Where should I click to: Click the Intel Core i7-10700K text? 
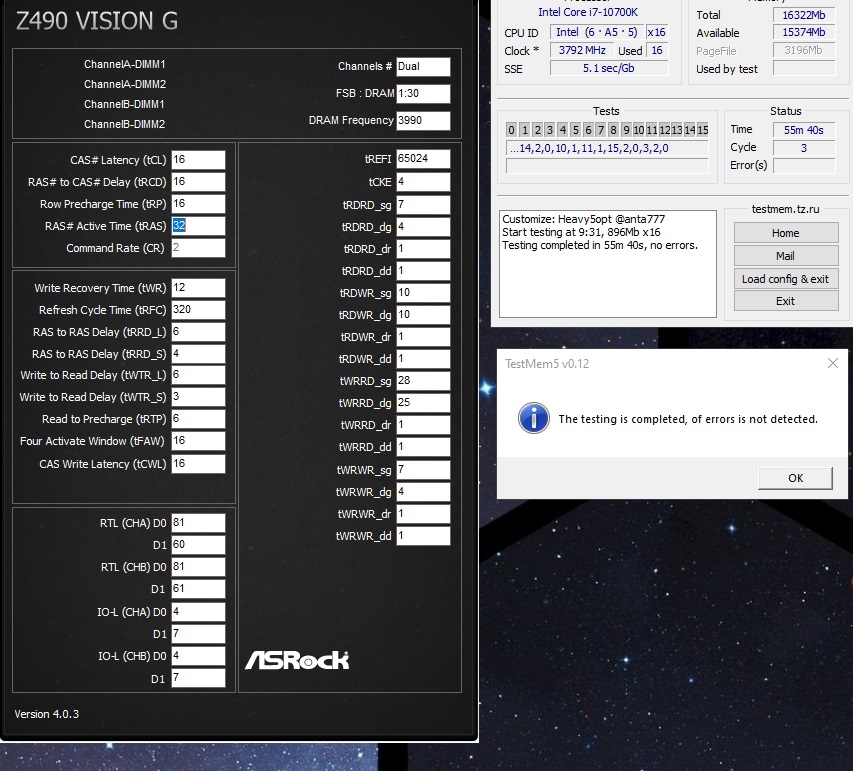[x=588, y=12]
